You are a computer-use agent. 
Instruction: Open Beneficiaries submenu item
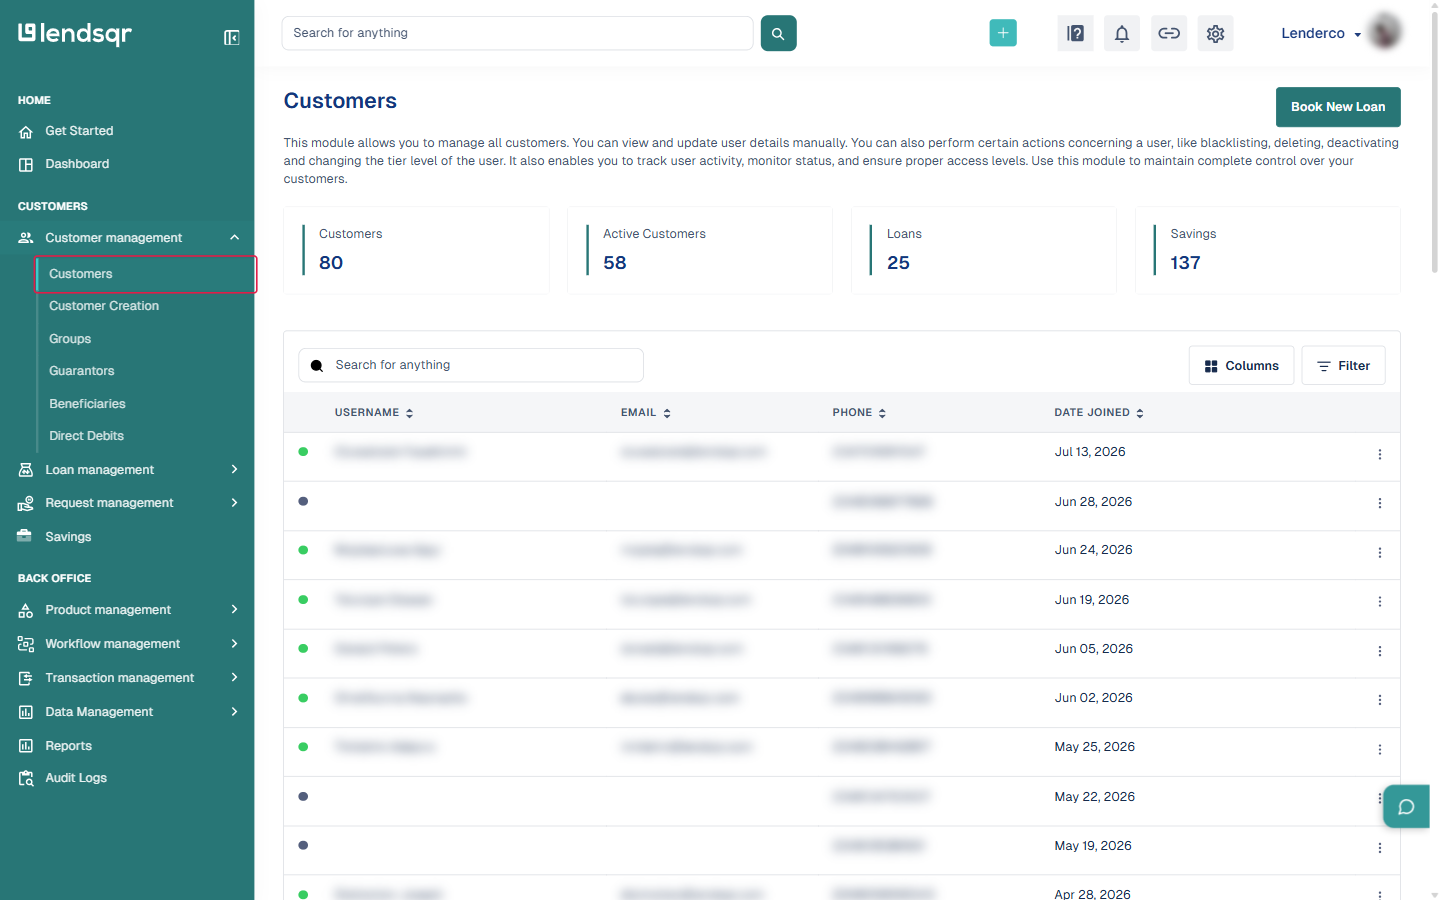pyautogui.click(x=87, y=404)
